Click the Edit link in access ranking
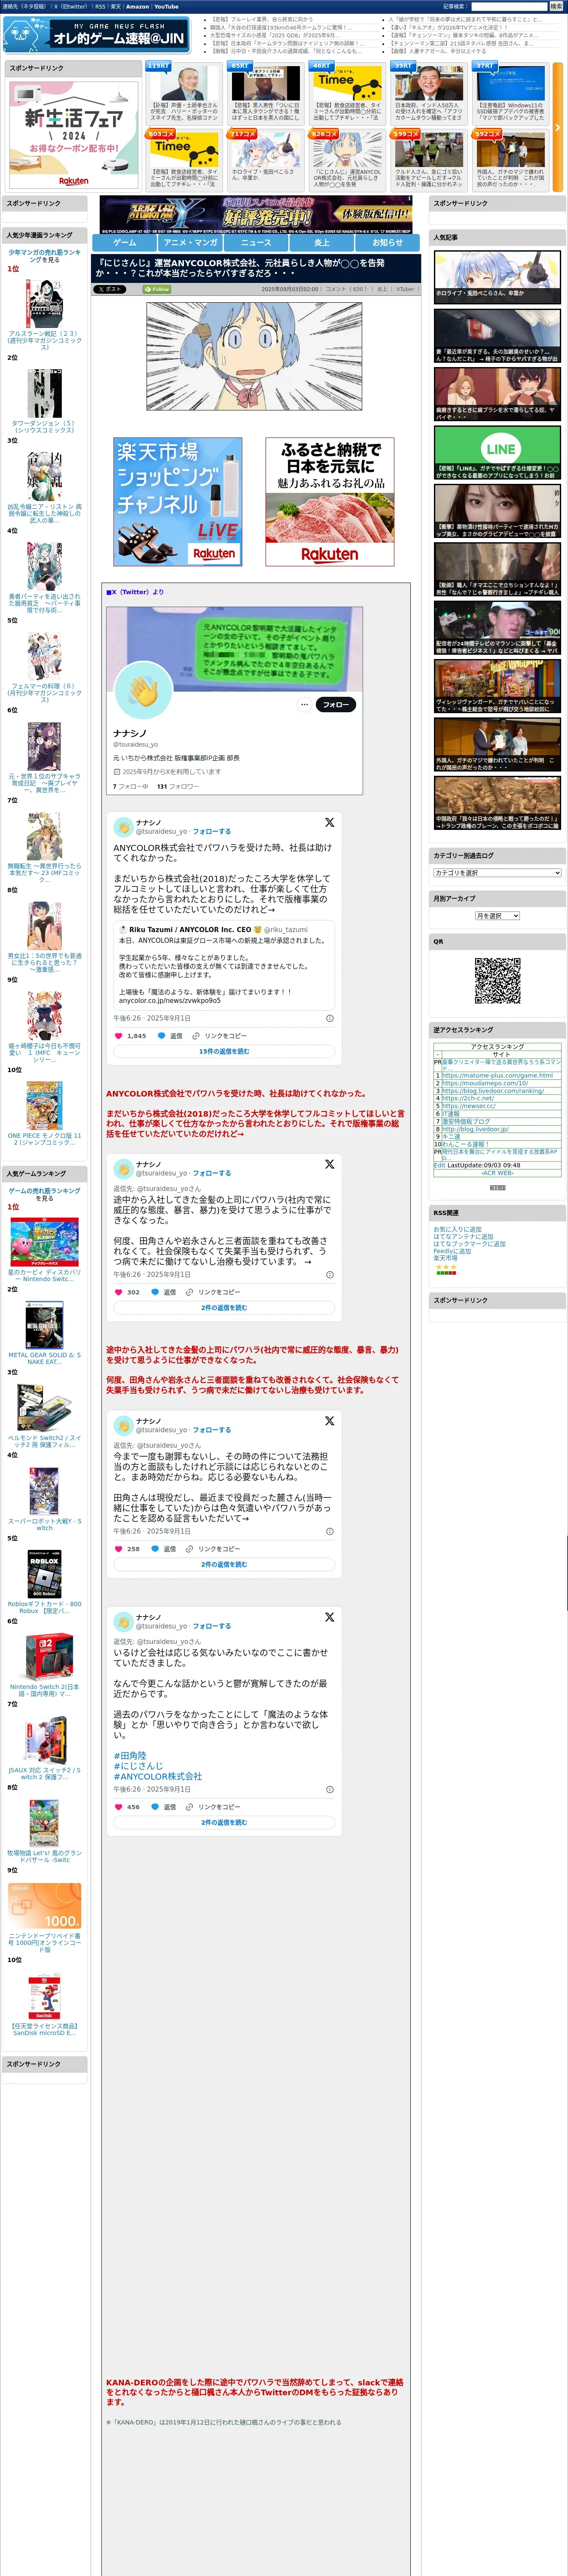The image size is (568, 2576). 439,1165
